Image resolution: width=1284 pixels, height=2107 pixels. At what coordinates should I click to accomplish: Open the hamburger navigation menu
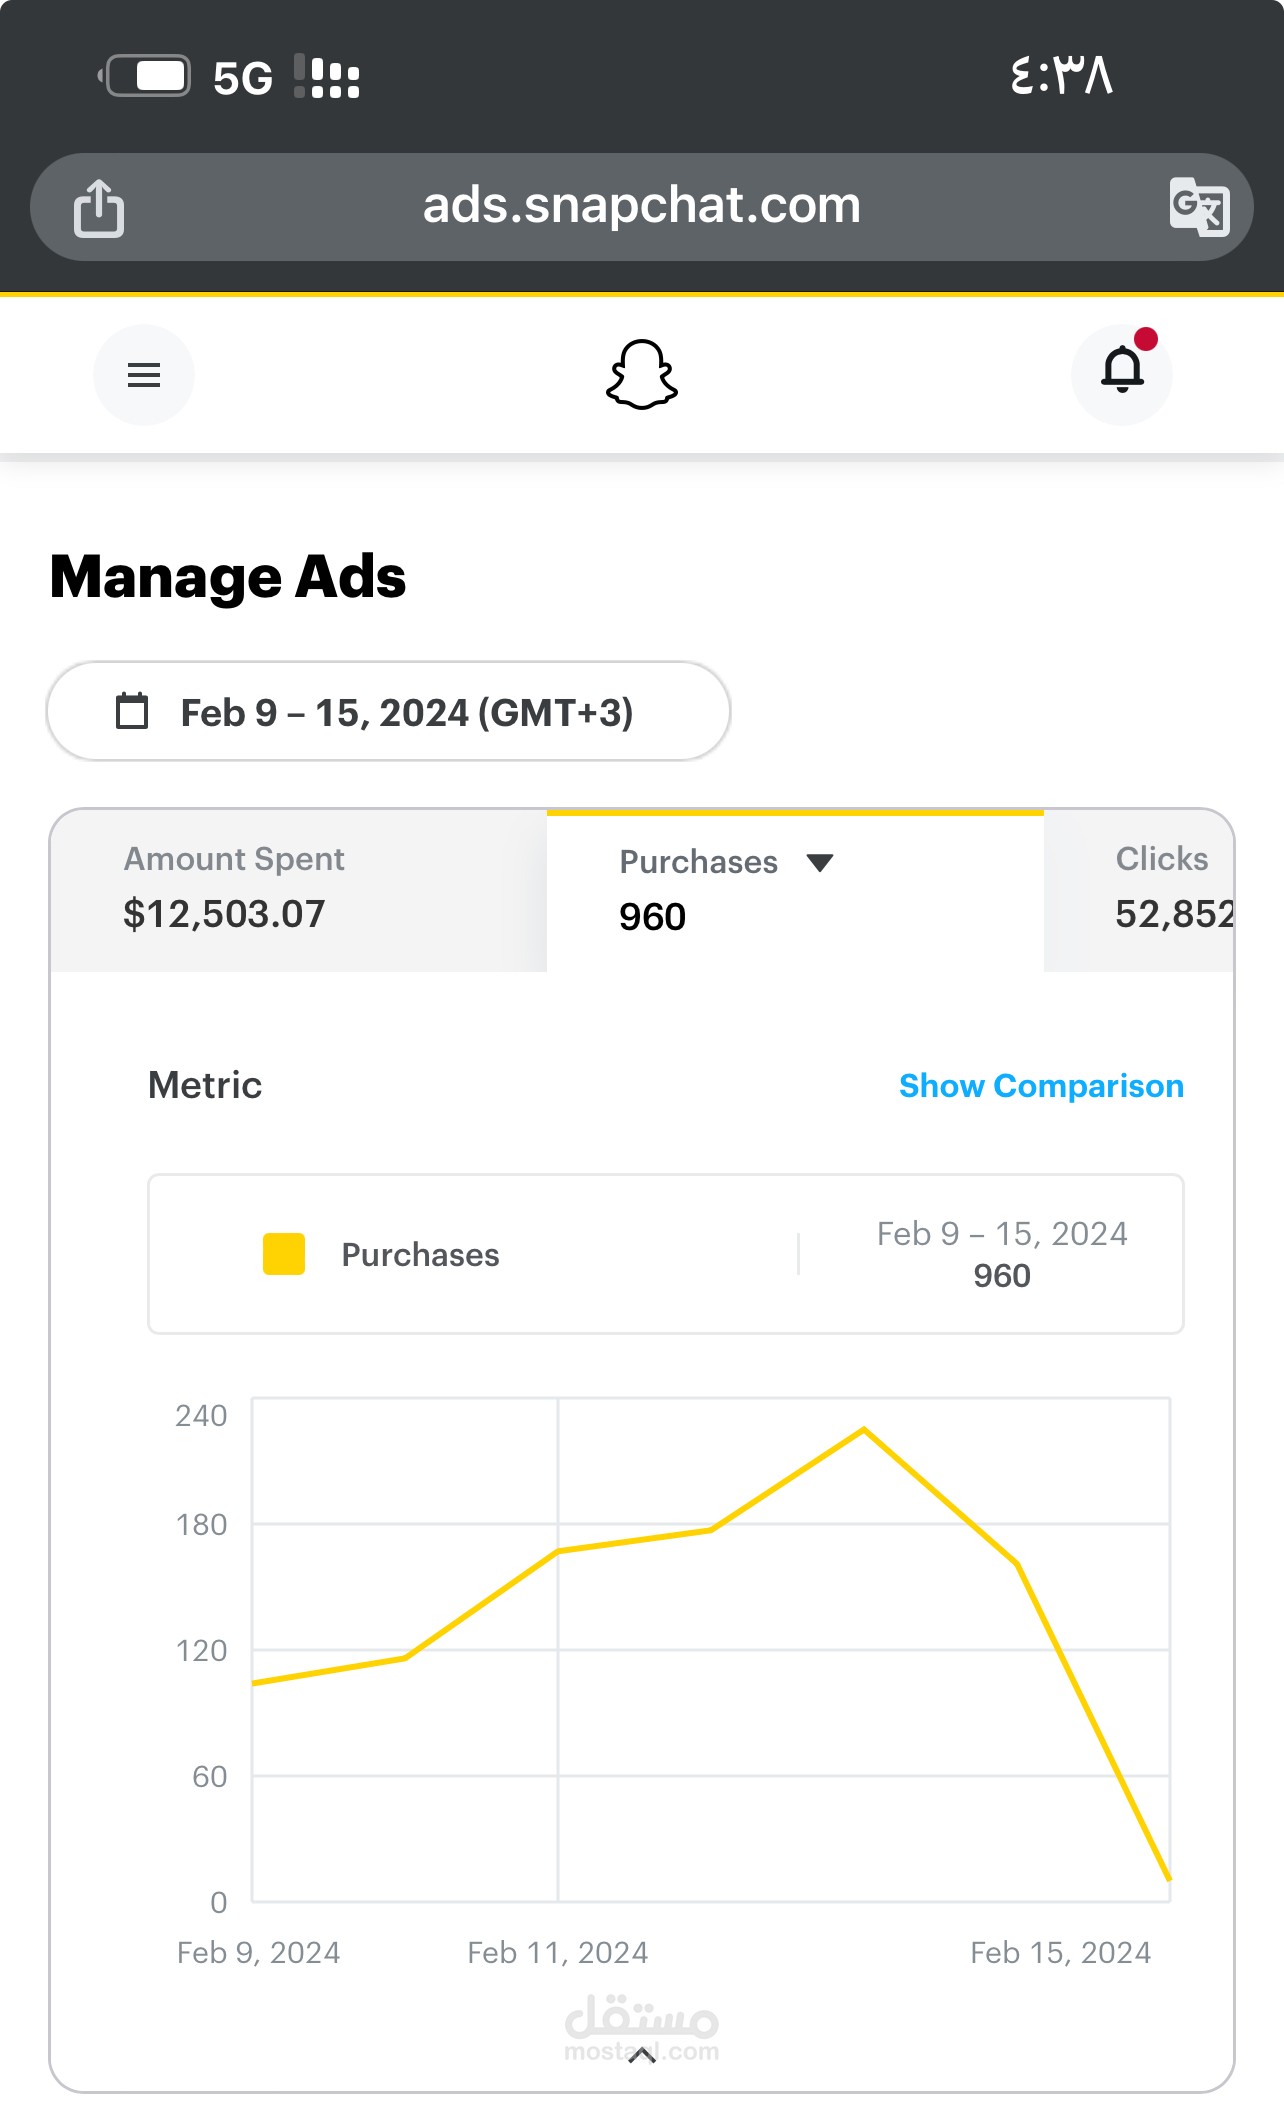click(x=144, y=375)
